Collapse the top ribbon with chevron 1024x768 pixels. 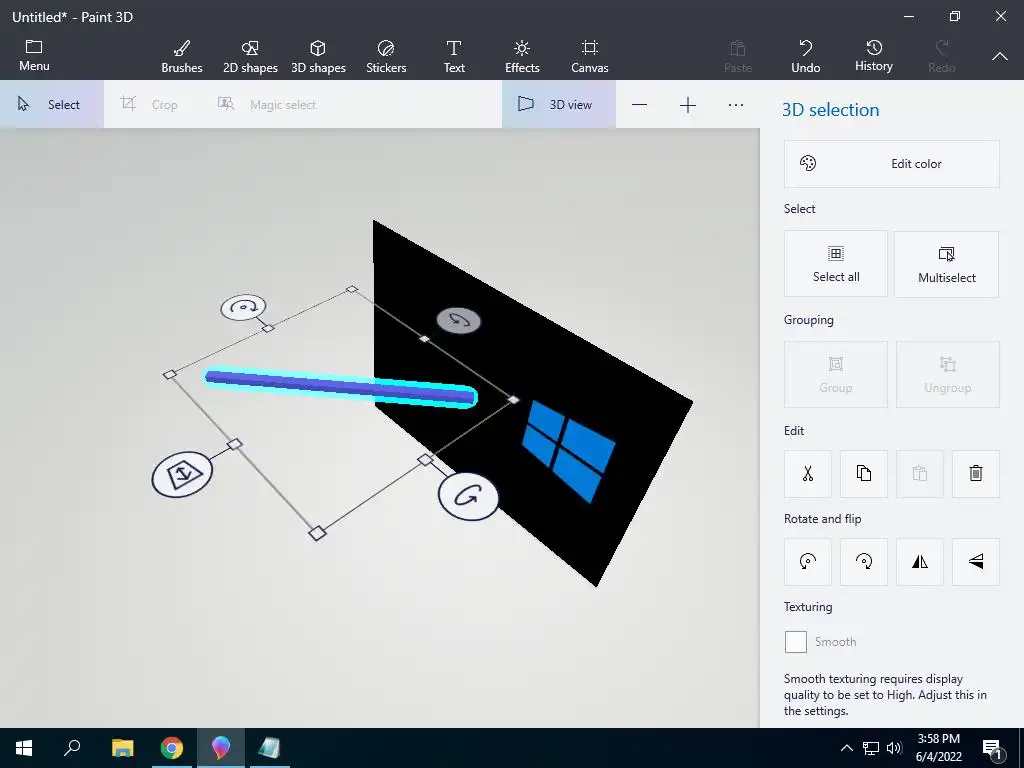1000,57
